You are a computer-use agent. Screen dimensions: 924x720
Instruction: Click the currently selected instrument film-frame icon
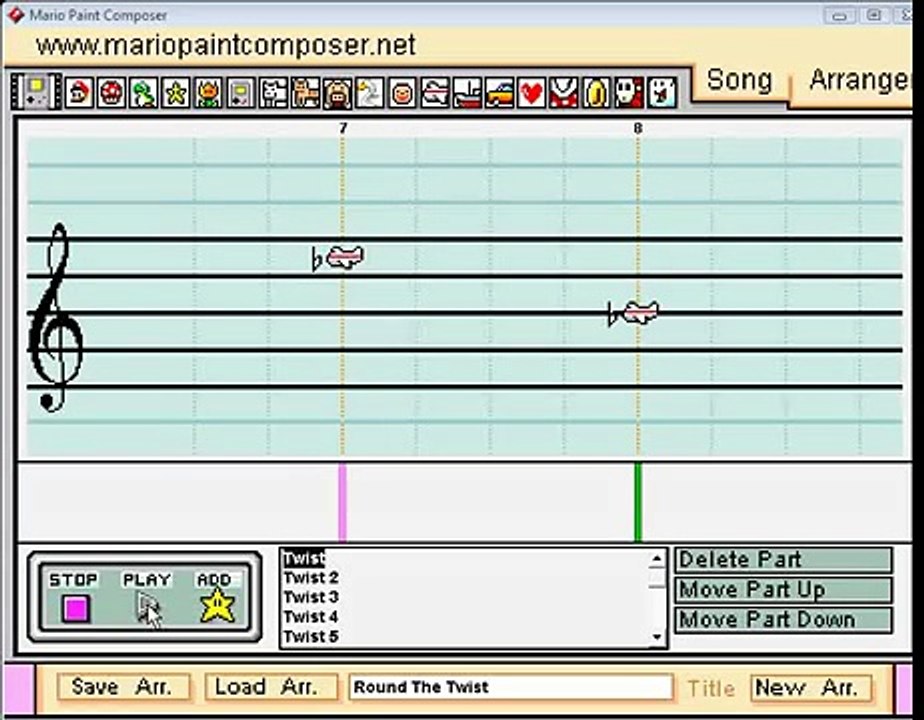(37, 91)
